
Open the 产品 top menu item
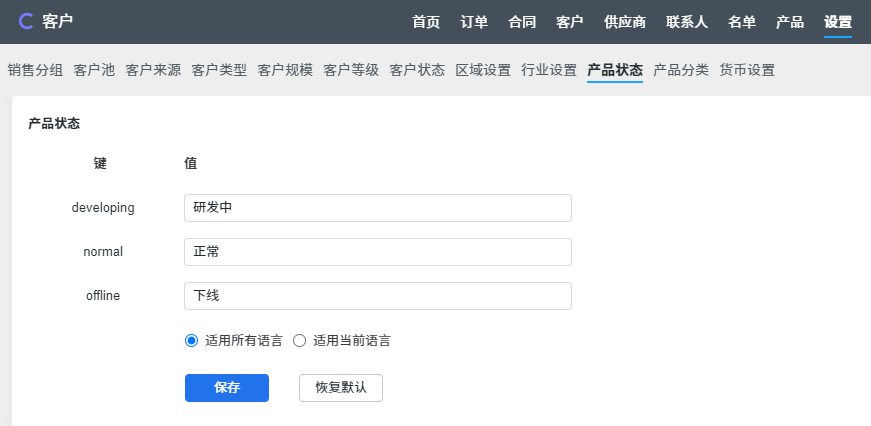coord(790,21)
